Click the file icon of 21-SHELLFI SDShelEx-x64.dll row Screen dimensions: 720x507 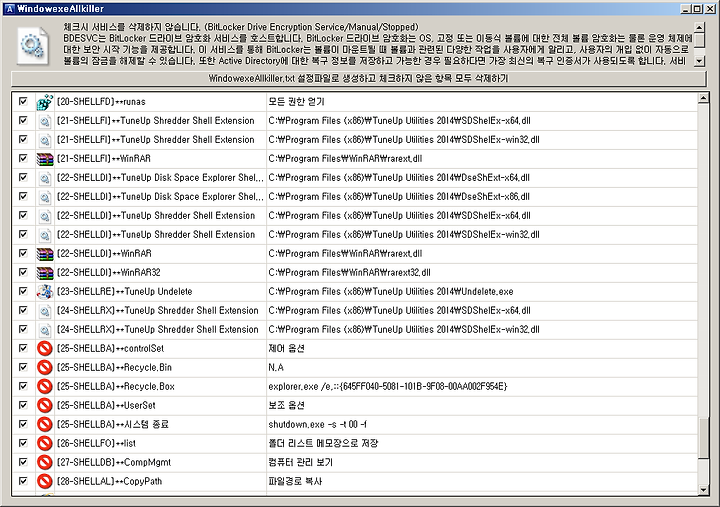click(x=45, y=121)
